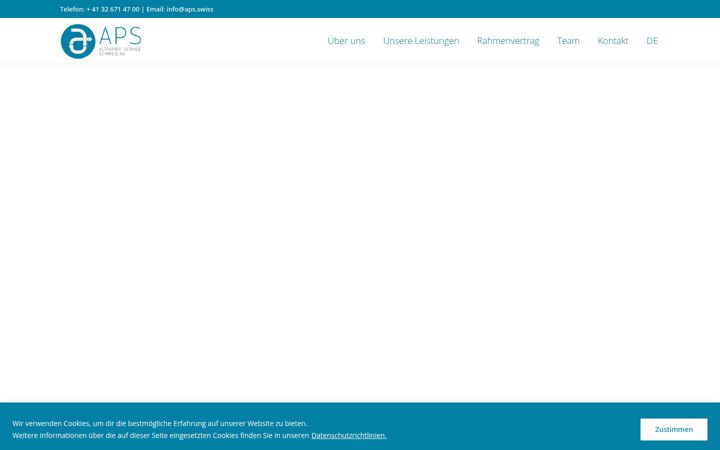Open the Datenschutzrichtlinien link

[x=349, y=435]
